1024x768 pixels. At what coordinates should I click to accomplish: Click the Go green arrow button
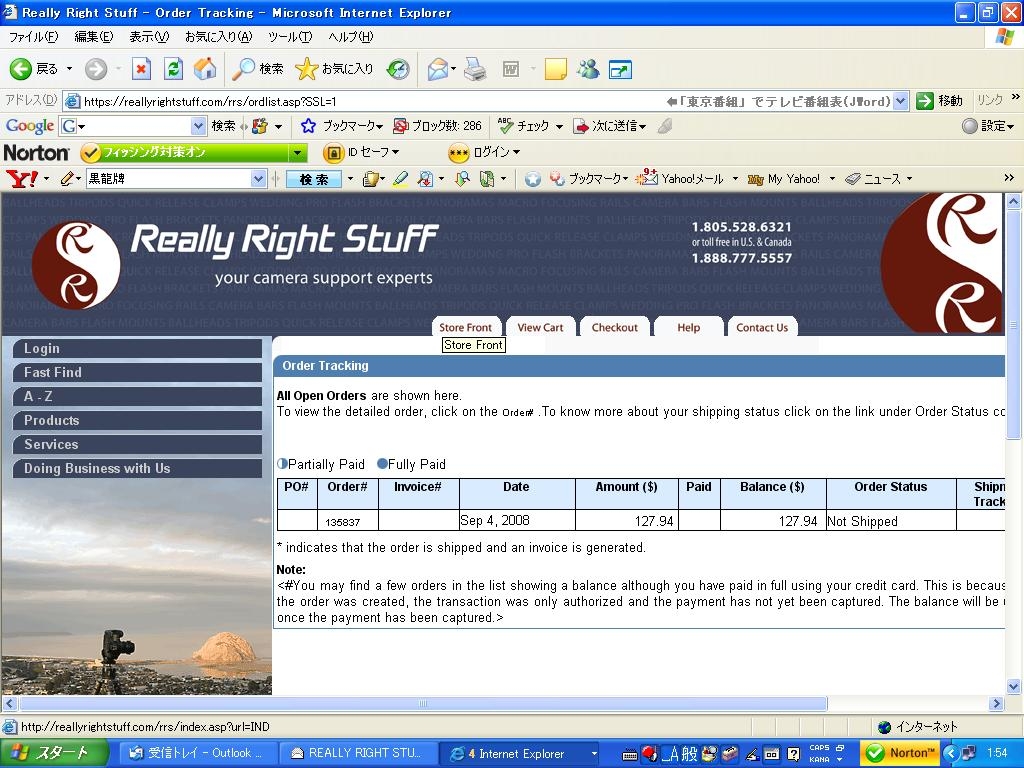pos(925,101)
